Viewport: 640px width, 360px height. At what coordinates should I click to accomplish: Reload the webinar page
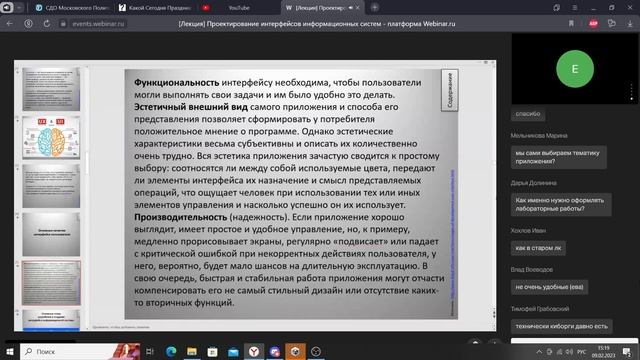pyautogui.click(x=47, y=24)
